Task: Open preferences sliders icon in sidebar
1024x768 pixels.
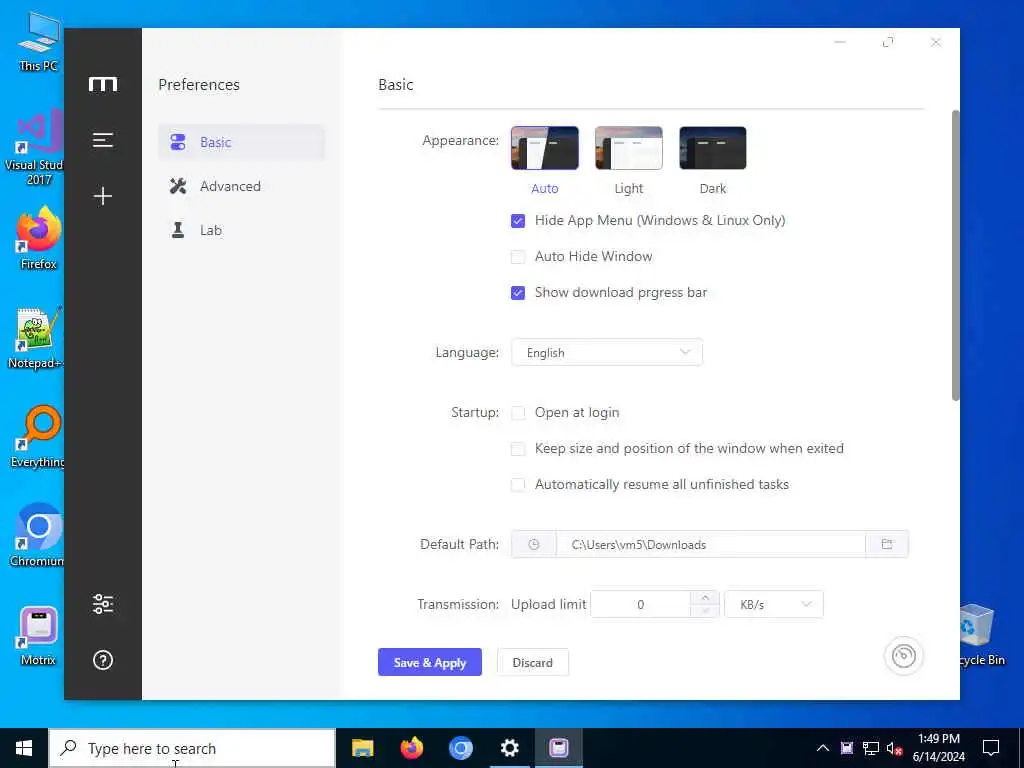Action: [x=103, y=603]
